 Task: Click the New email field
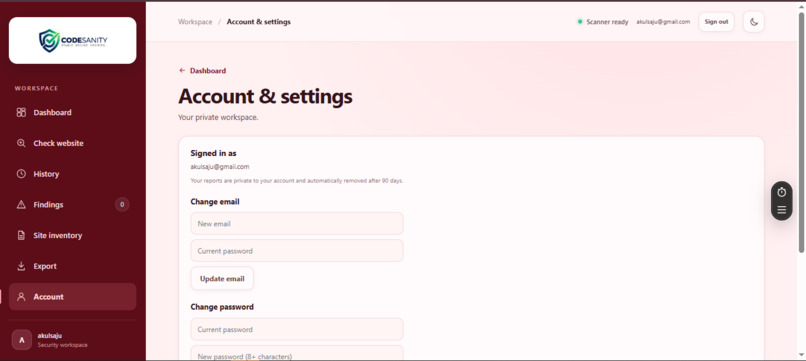297,224
